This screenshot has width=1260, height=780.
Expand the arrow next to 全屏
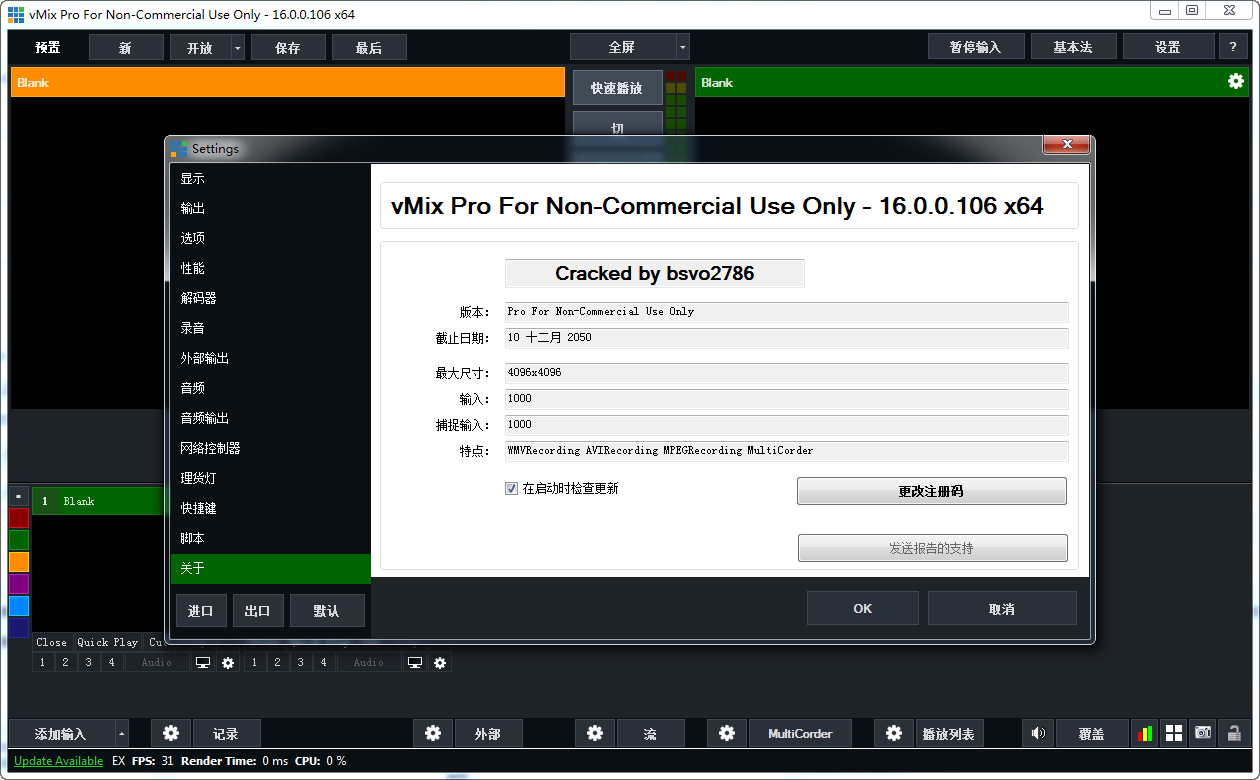click(682, 47)
